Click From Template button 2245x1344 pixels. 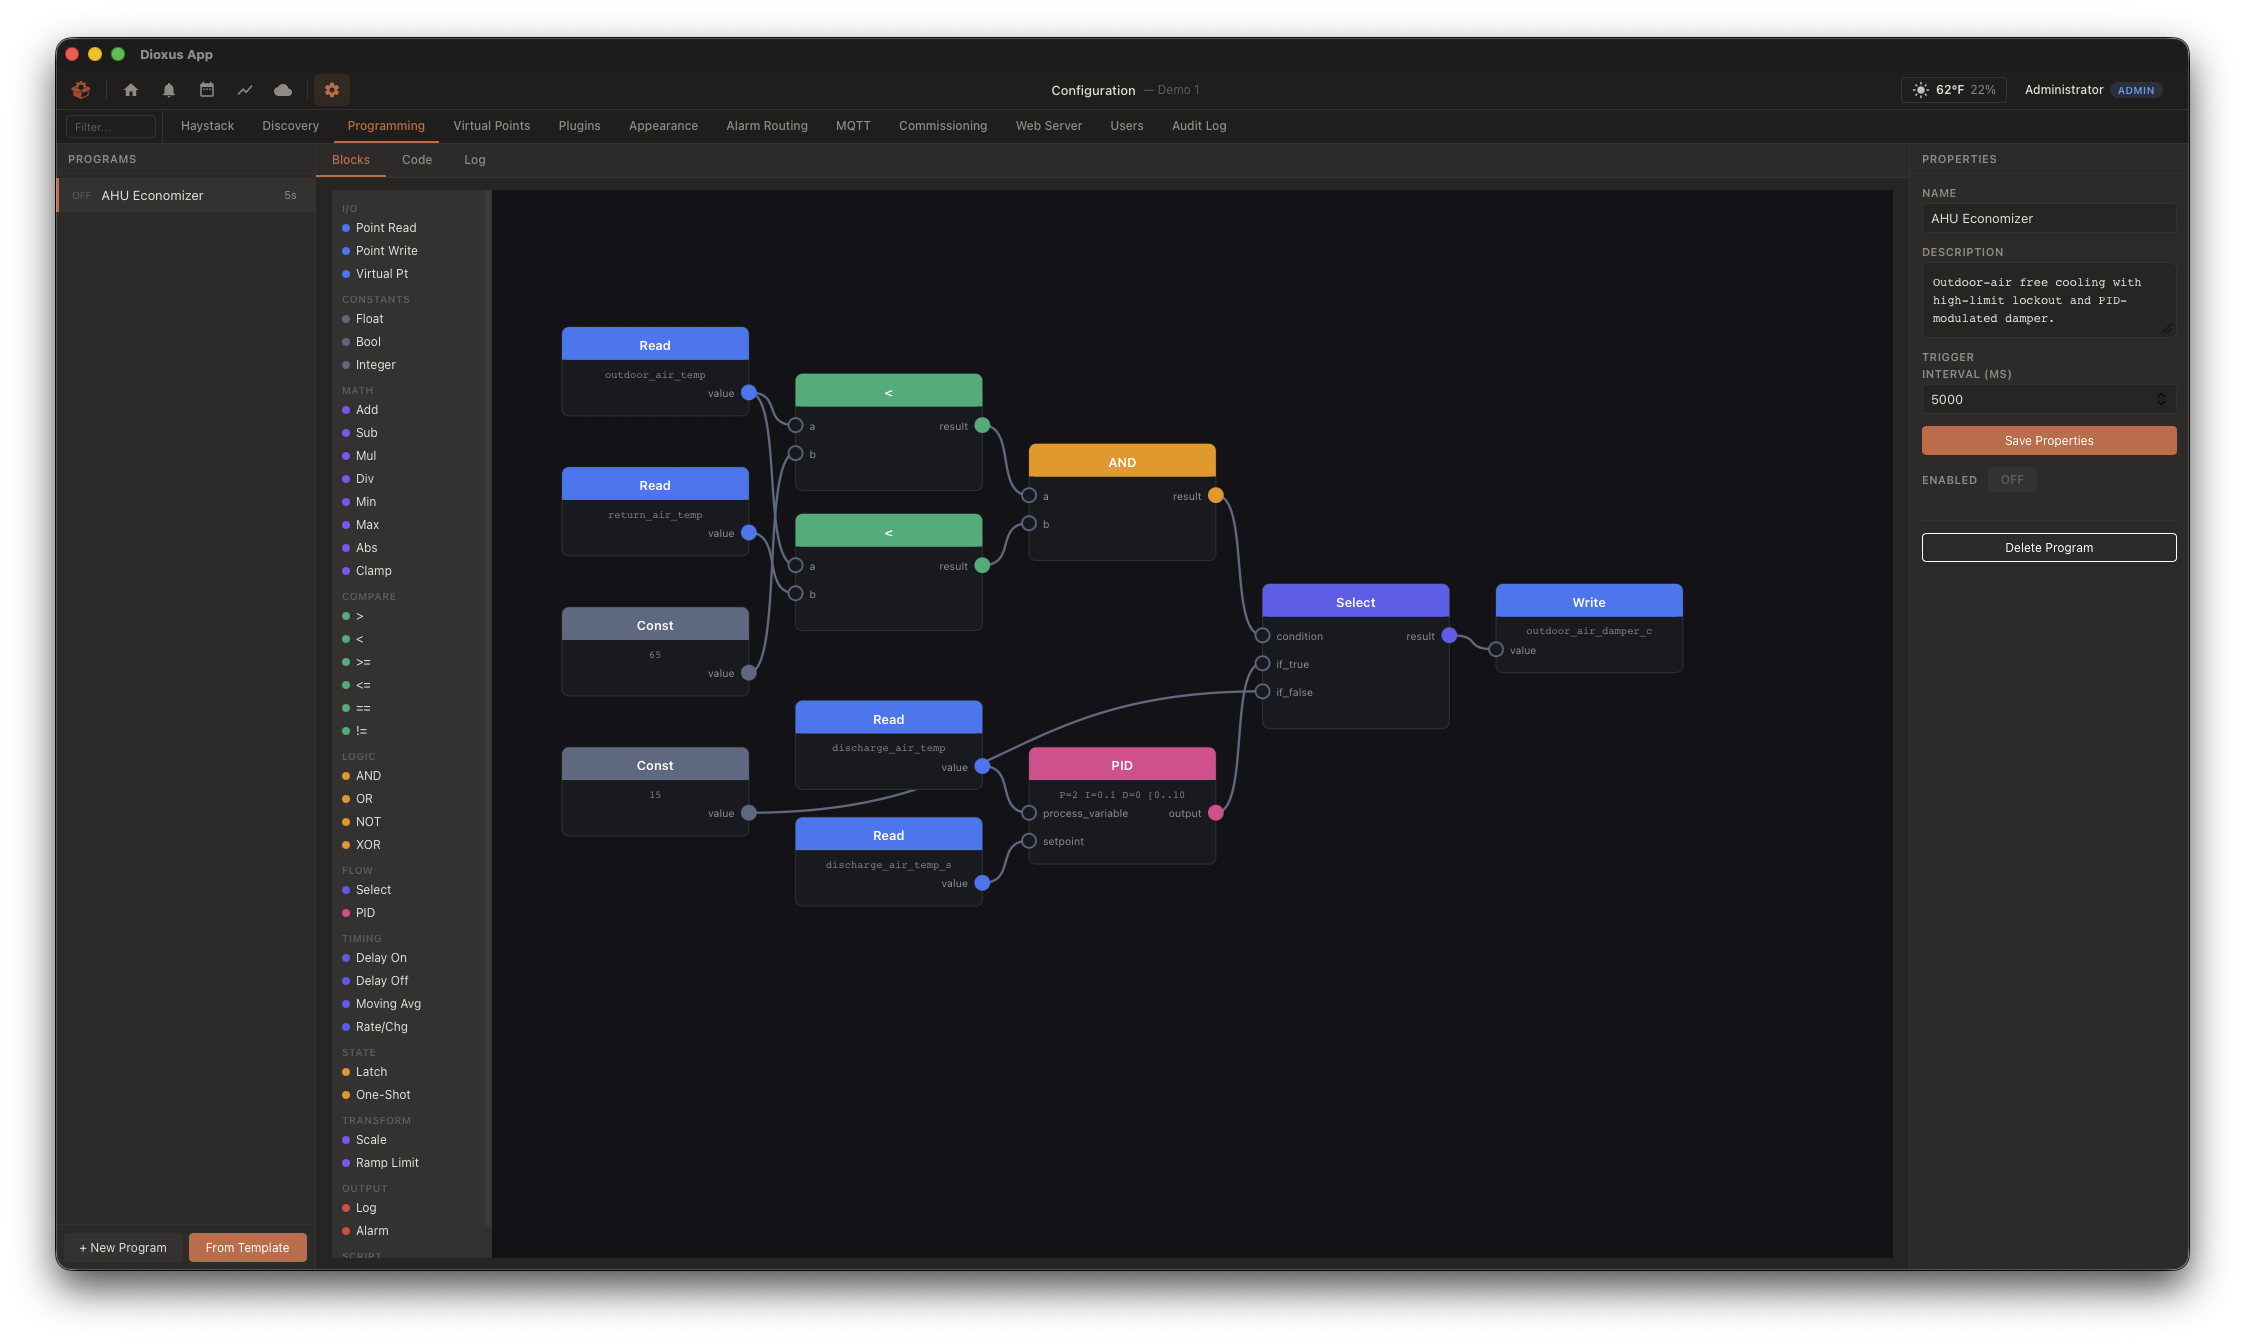coord(247,1248)
